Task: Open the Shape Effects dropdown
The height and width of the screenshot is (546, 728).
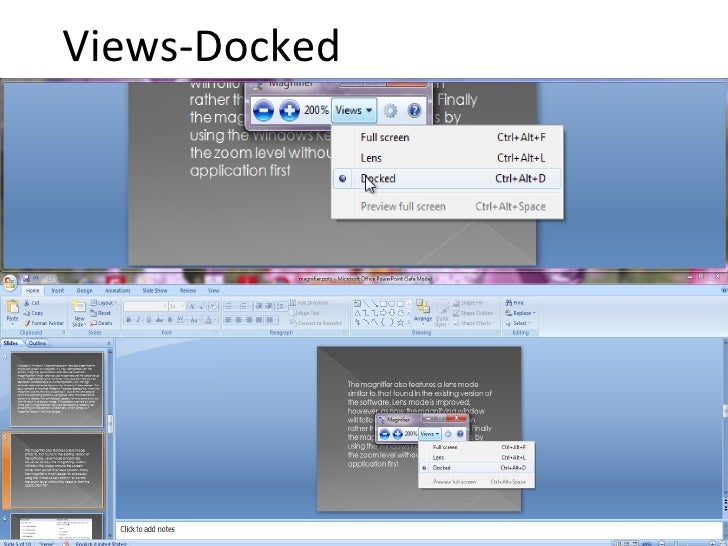Action: click(472, 323)
